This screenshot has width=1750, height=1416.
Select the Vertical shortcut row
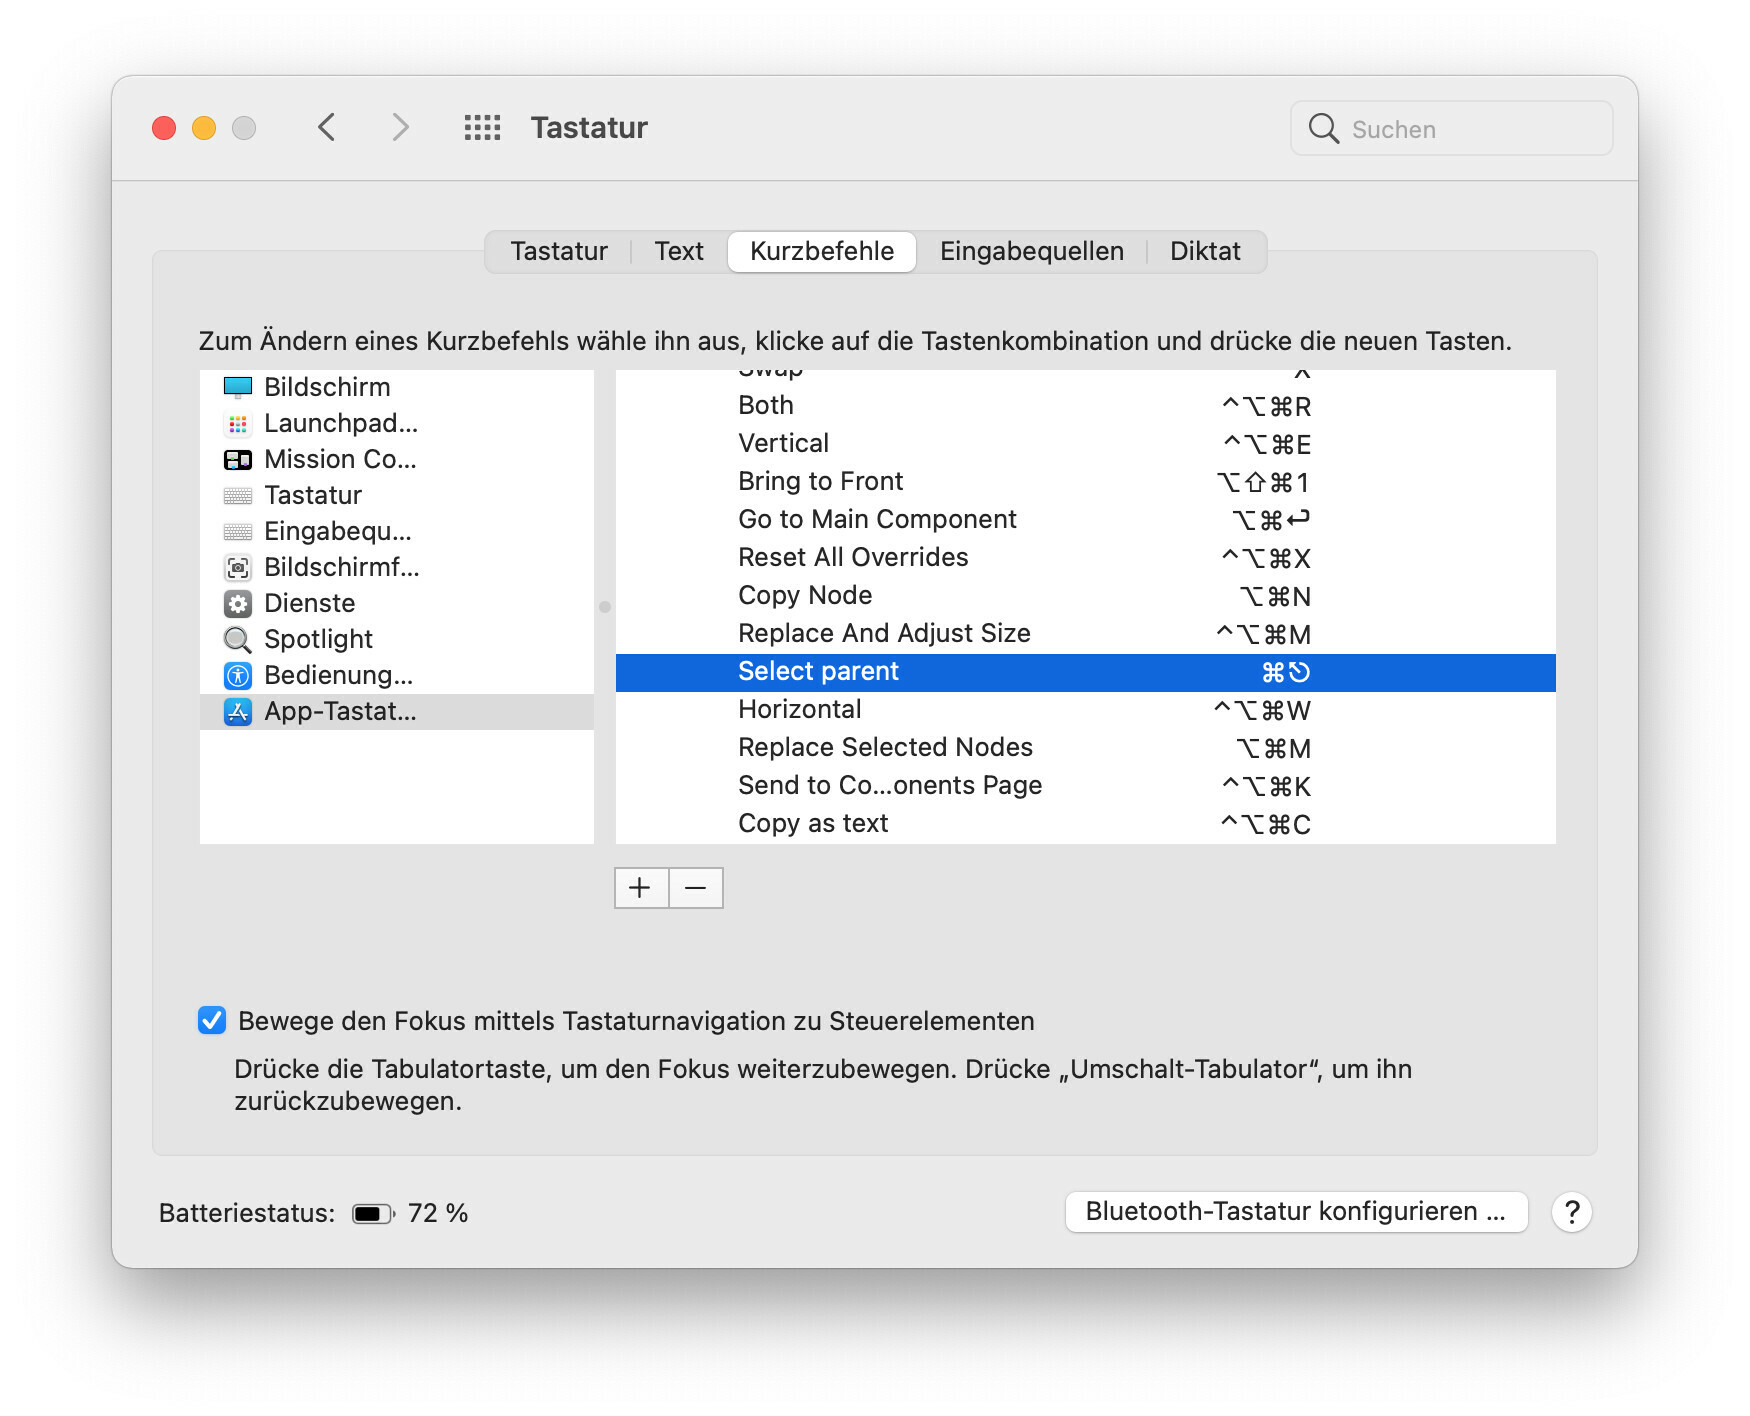[1086, 444]
